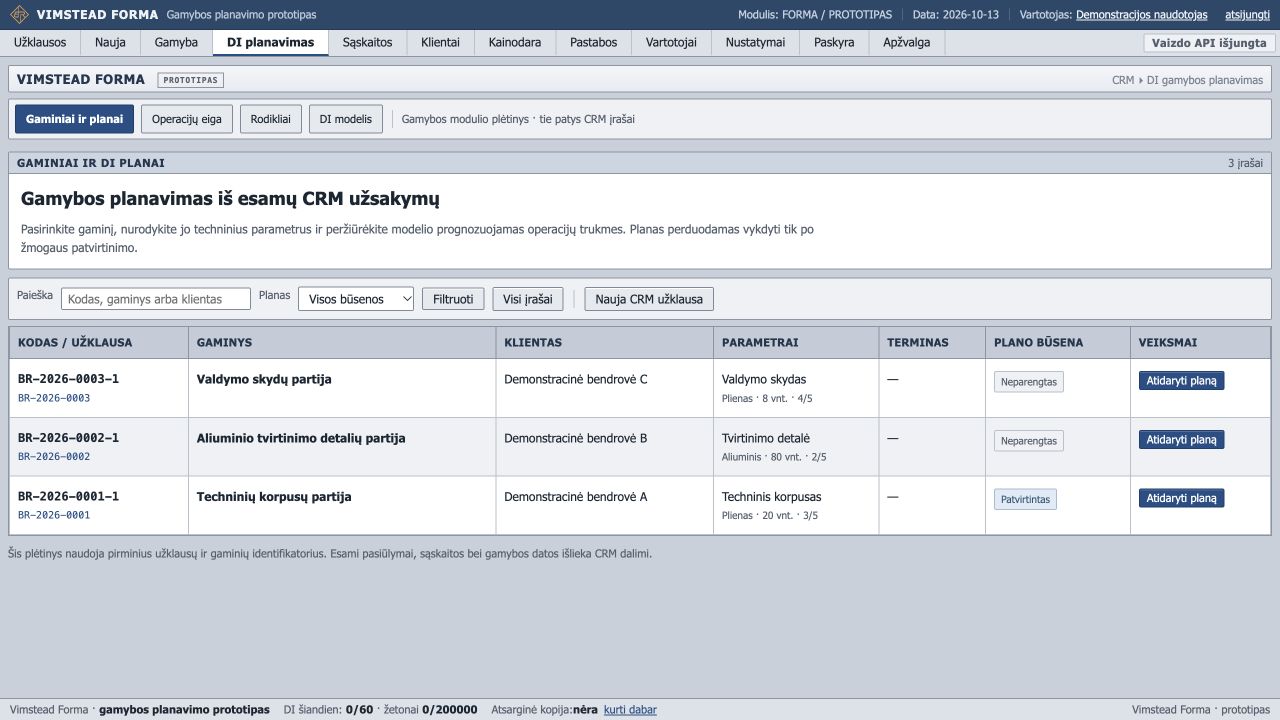Open the DI modelis view
This screenshot has width=1280, height=720.
click(345, 119)
